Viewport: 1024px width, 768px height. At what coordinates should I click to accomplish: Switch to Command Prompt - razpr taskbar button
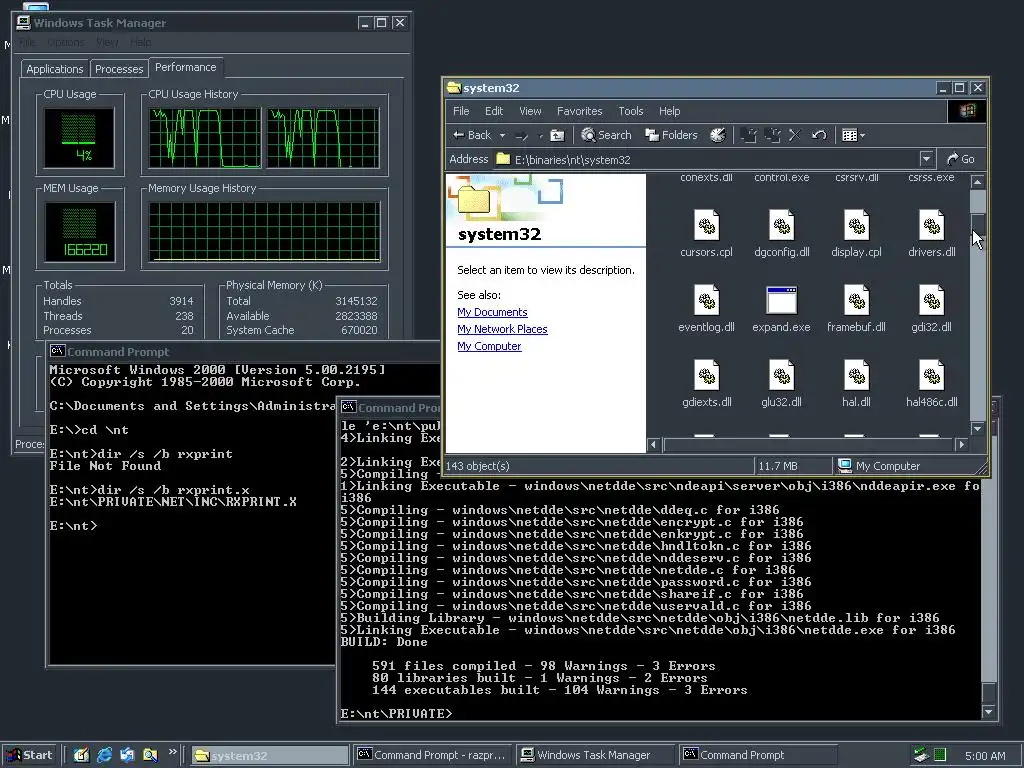pos(433,755)
